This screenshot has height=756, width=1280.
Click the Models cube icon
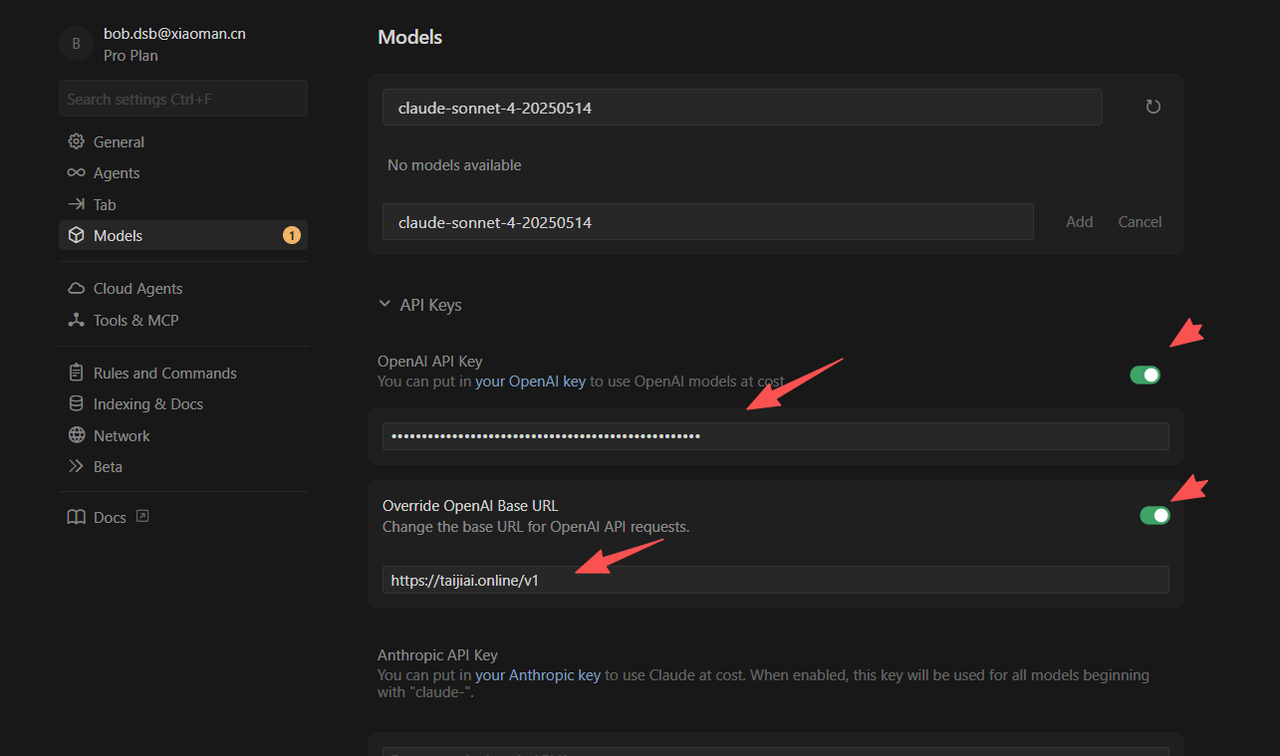pos(76,235)
